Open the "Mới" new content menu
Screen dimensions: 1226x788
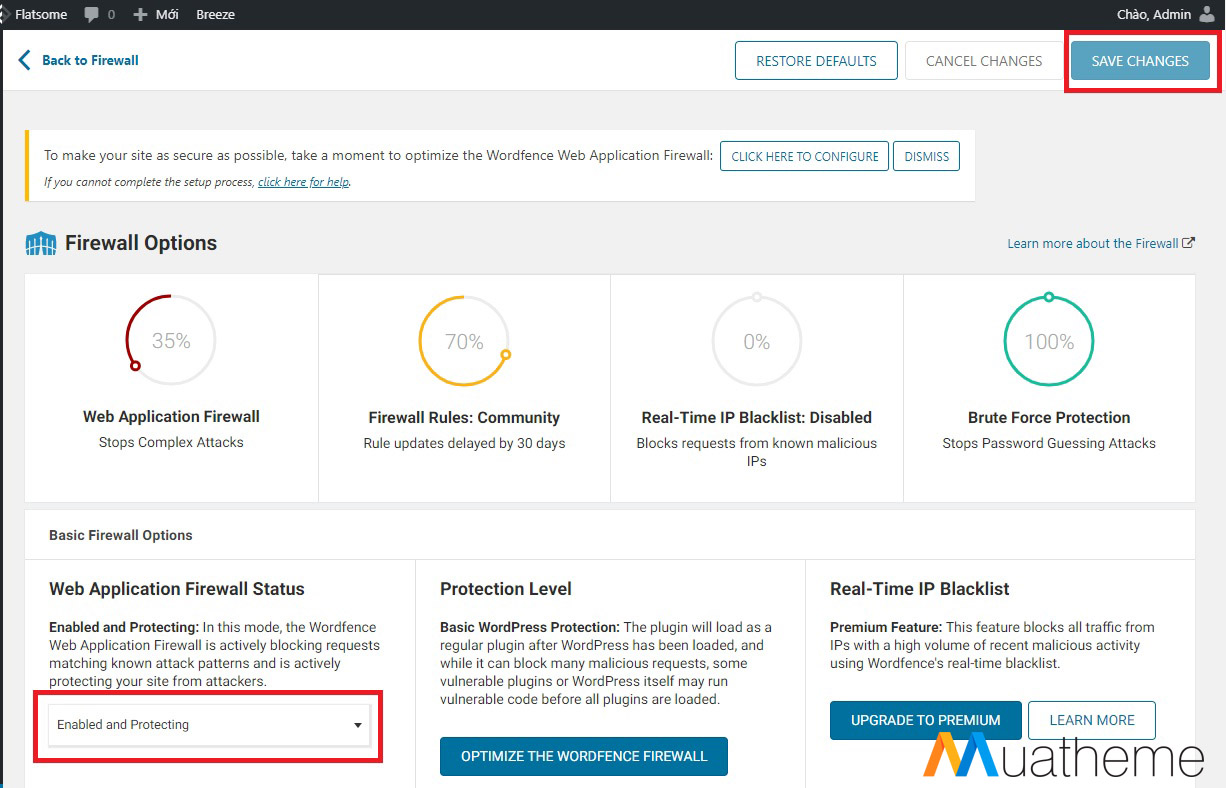pos(155,15)
